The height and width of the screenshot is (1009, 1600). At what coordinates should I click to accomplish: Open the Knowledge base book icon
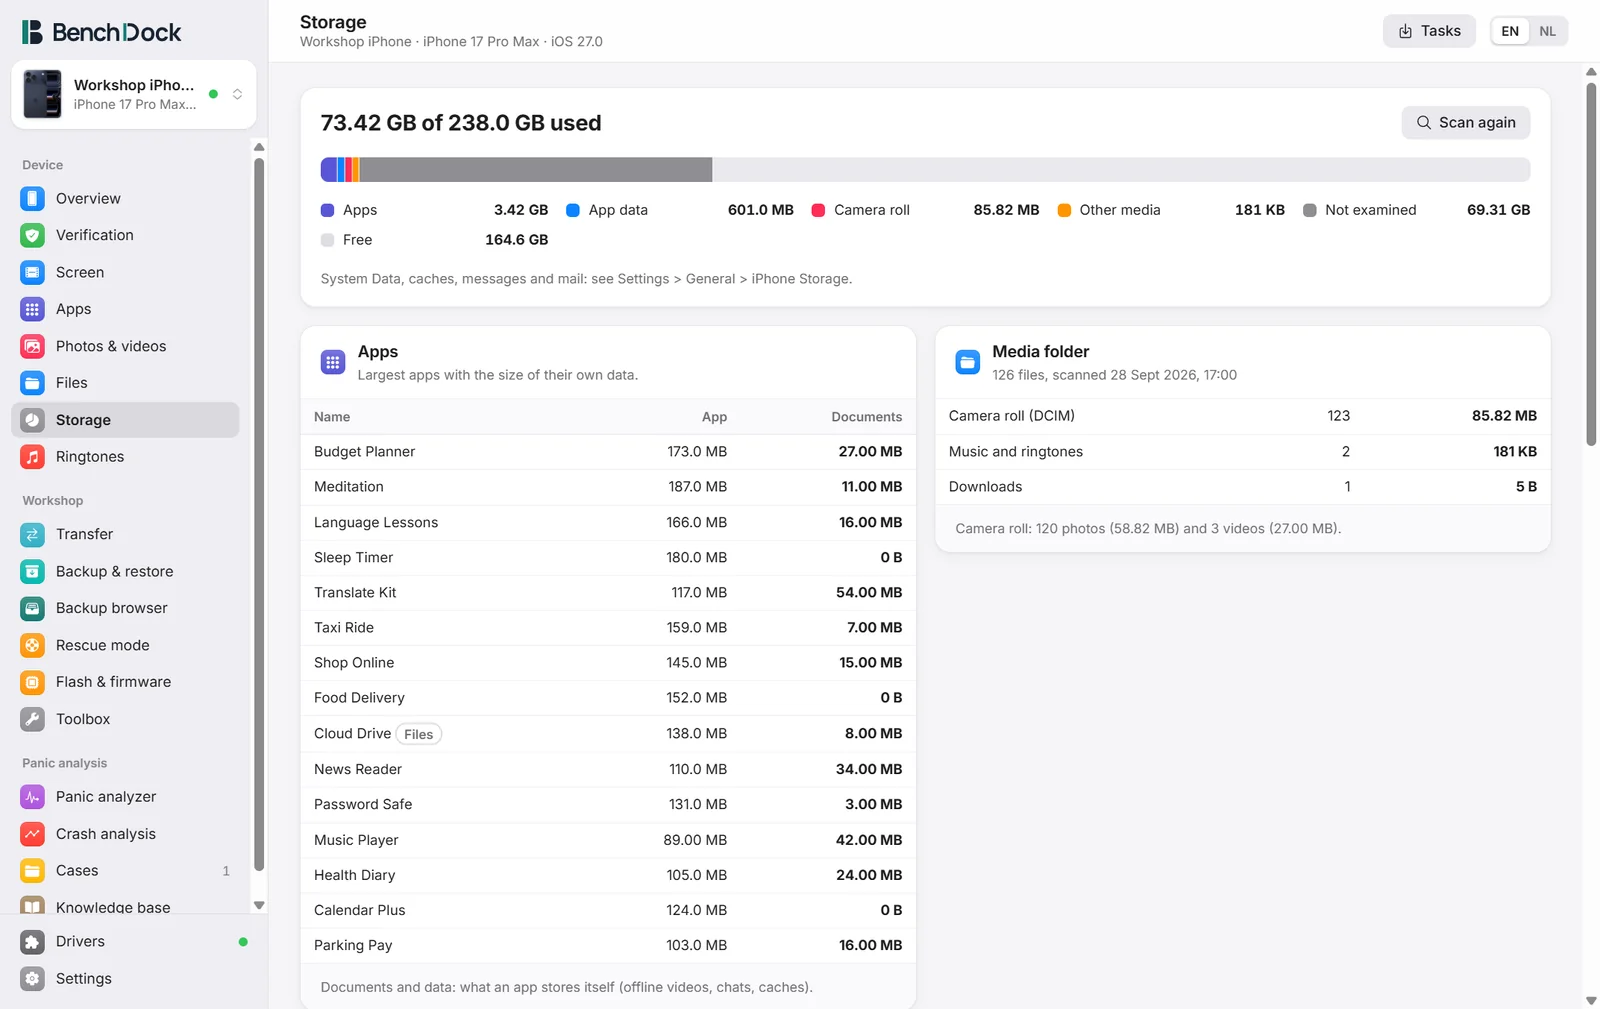pyautogui.click(x=32, y=905)
